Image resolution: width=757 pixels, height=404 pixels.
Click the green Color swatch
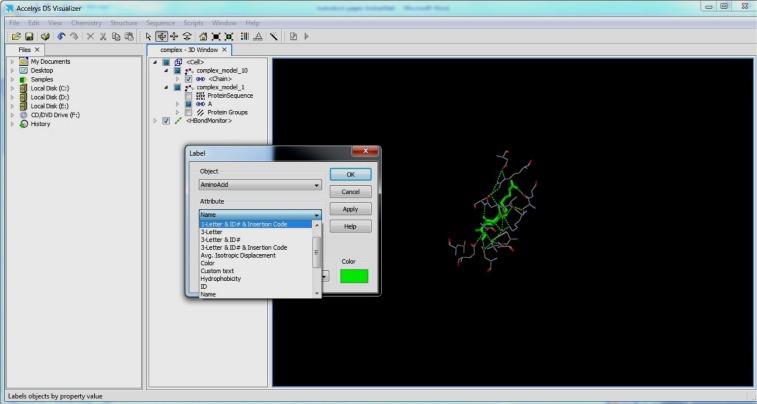(x=353, y=276)
